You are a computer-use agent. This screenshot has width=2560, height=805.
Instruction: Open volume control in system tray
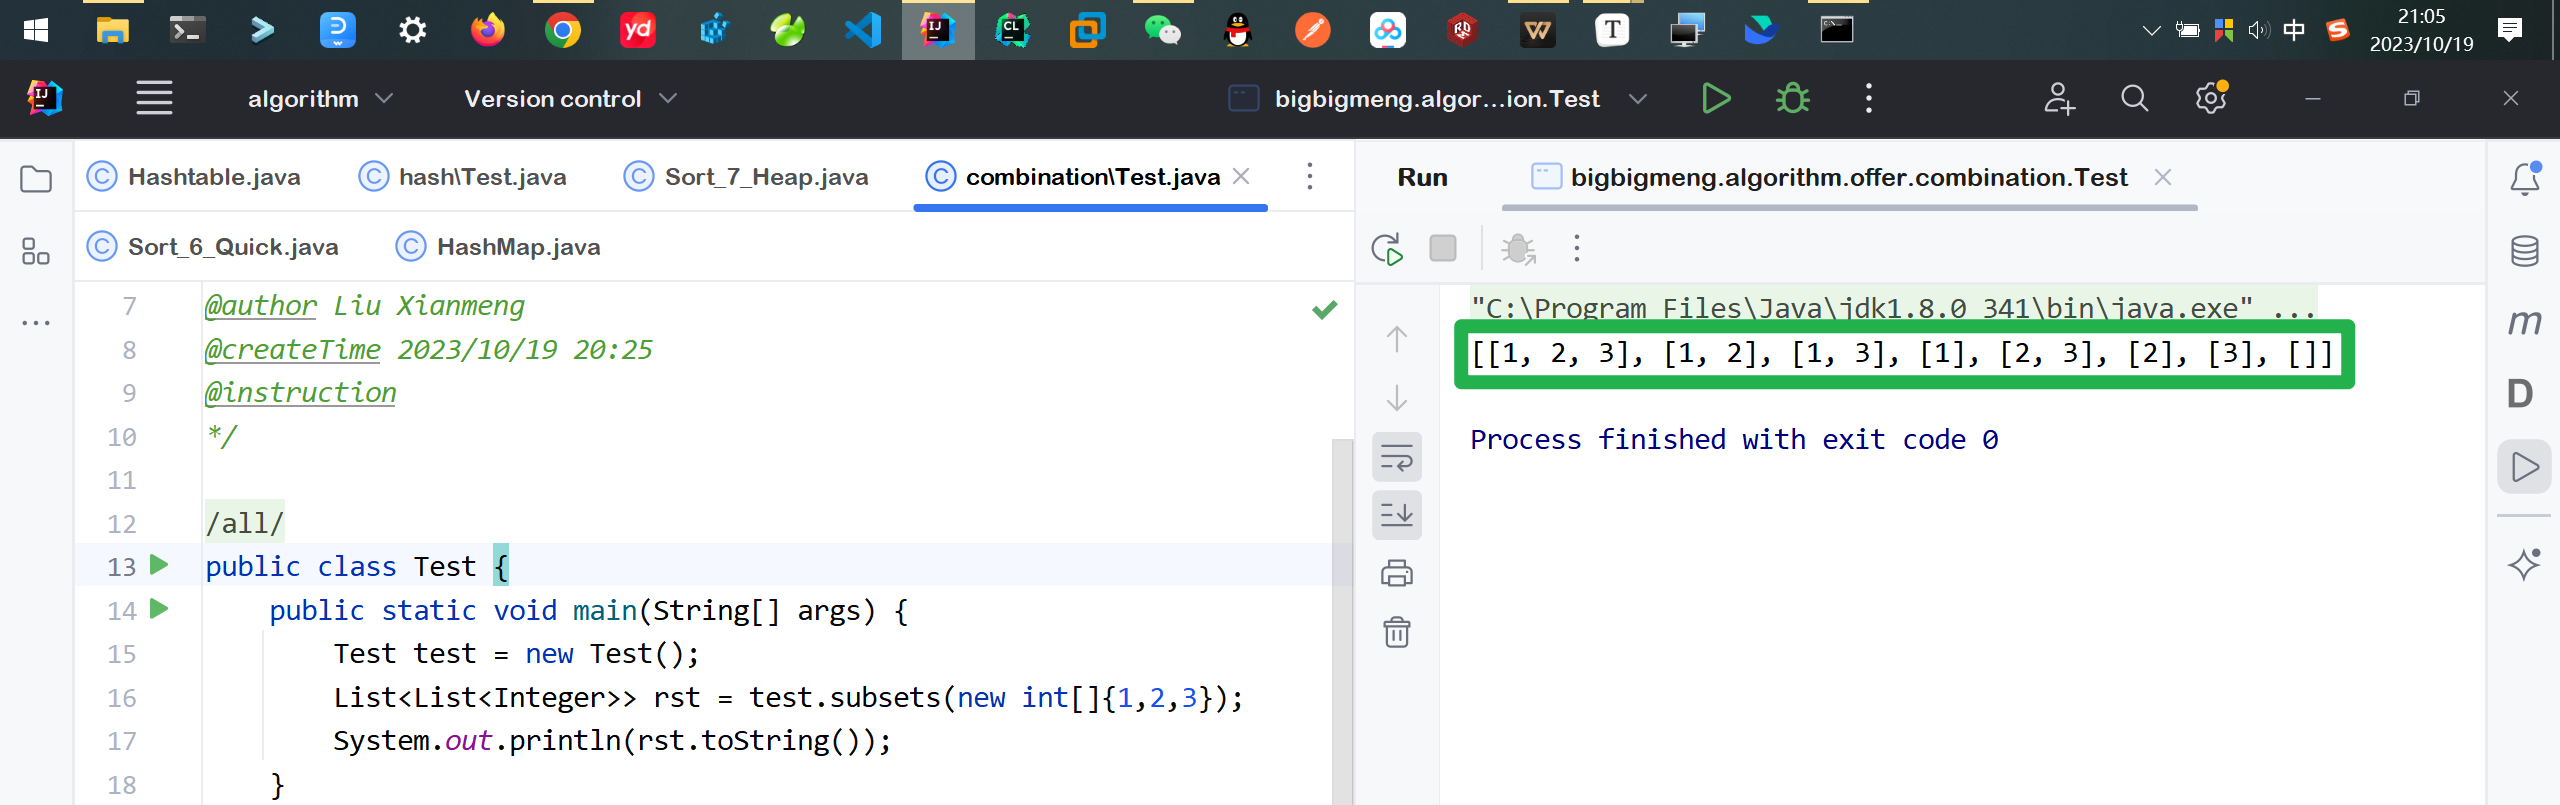click(2258, 30)
